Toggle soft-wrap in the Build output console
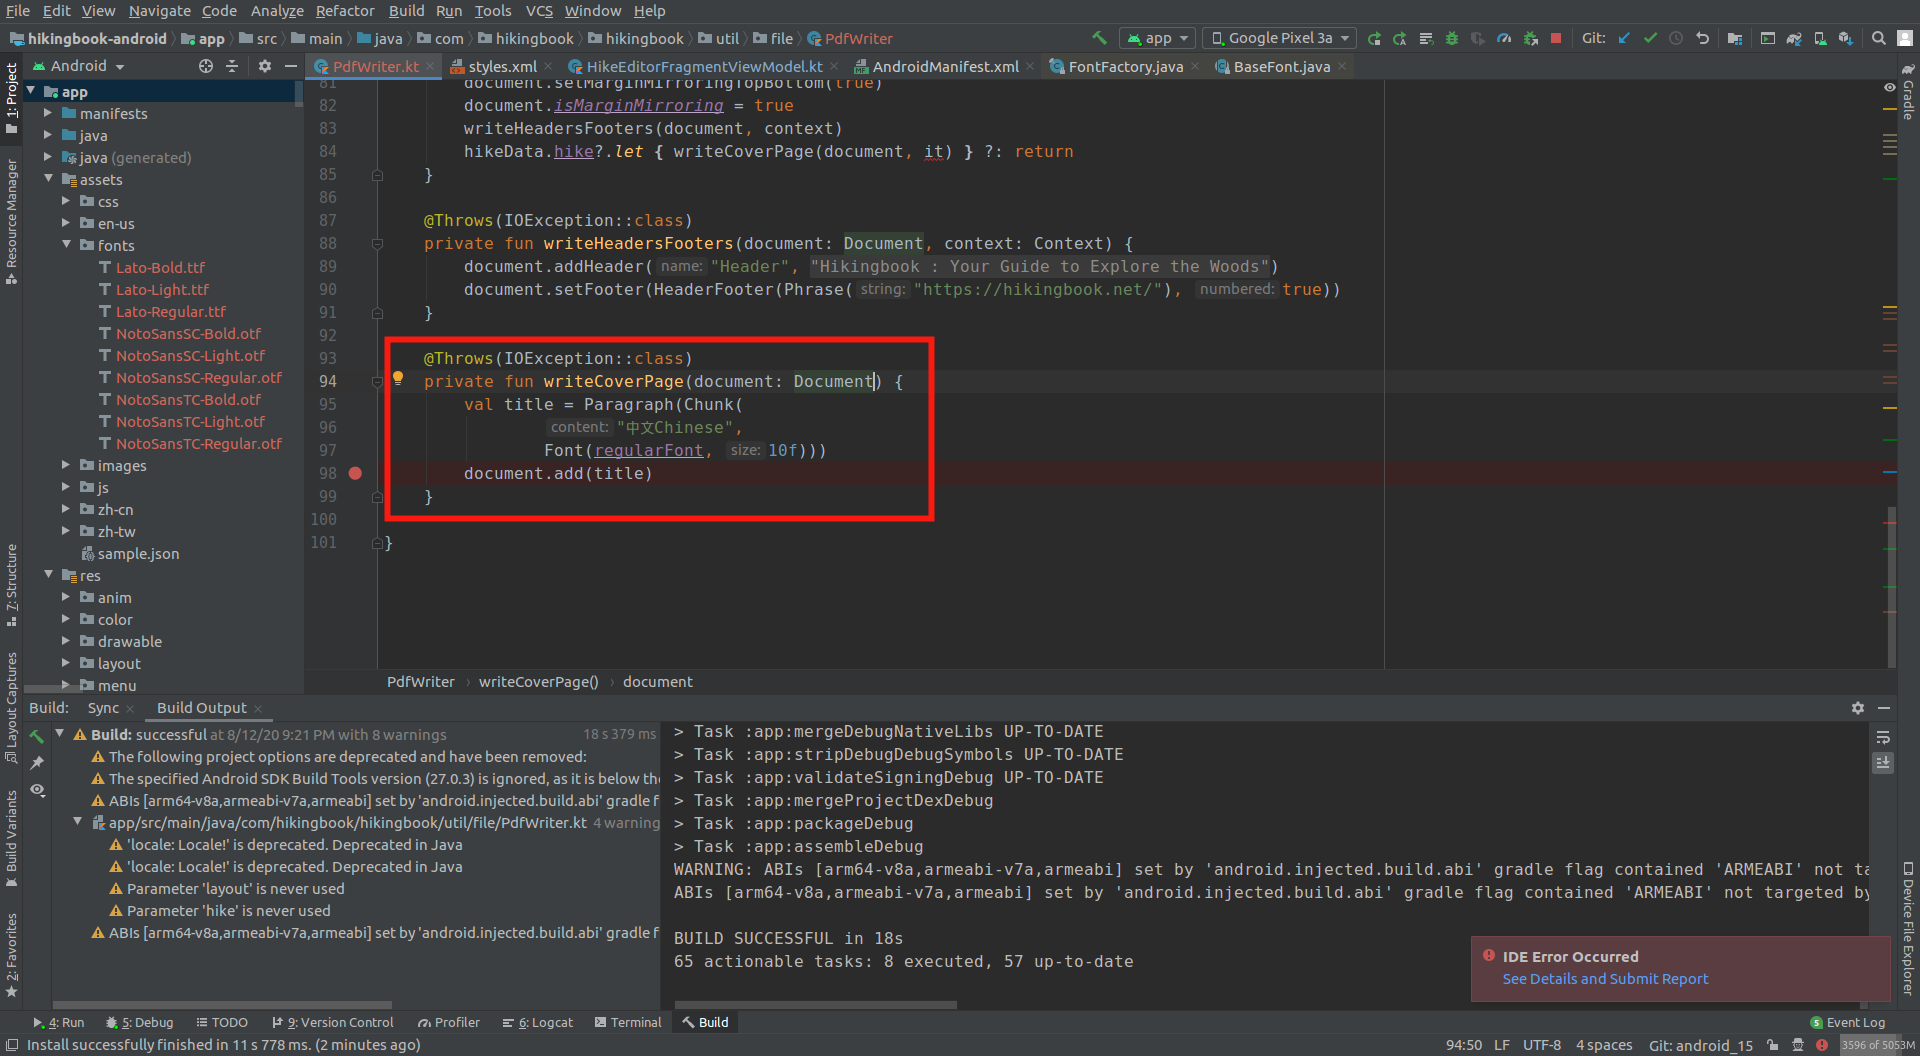This screenshot has height=1056, width=1920. [x=1884, y=738]
